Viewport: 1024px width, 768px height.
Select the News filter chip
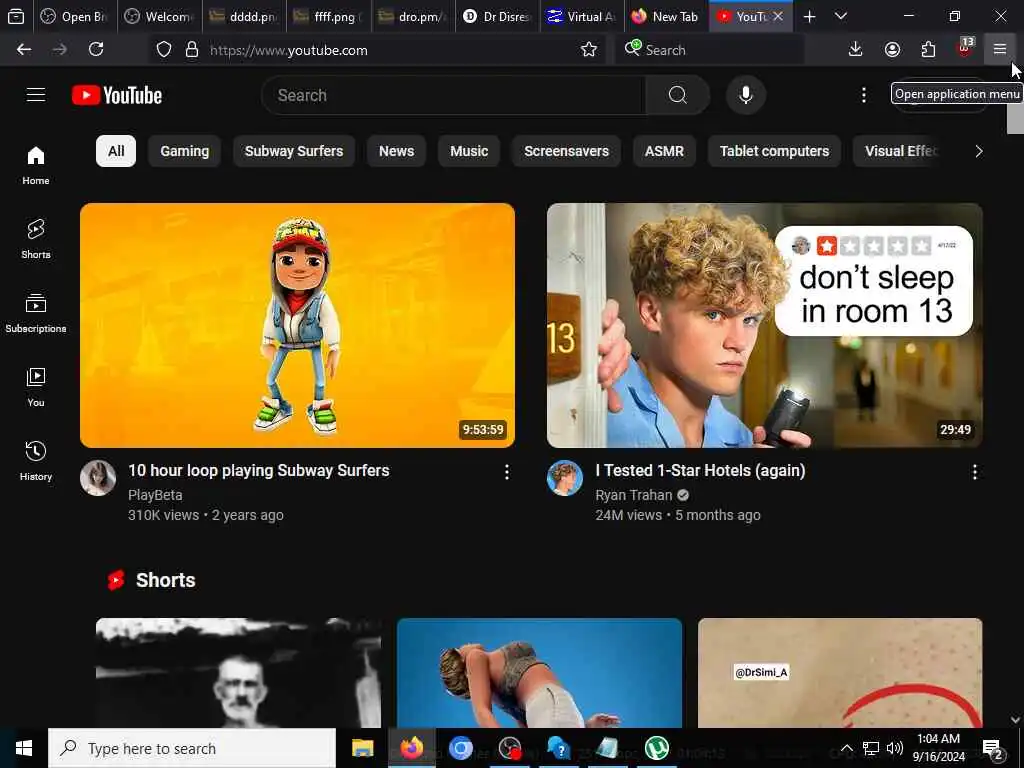click(396, 152)
